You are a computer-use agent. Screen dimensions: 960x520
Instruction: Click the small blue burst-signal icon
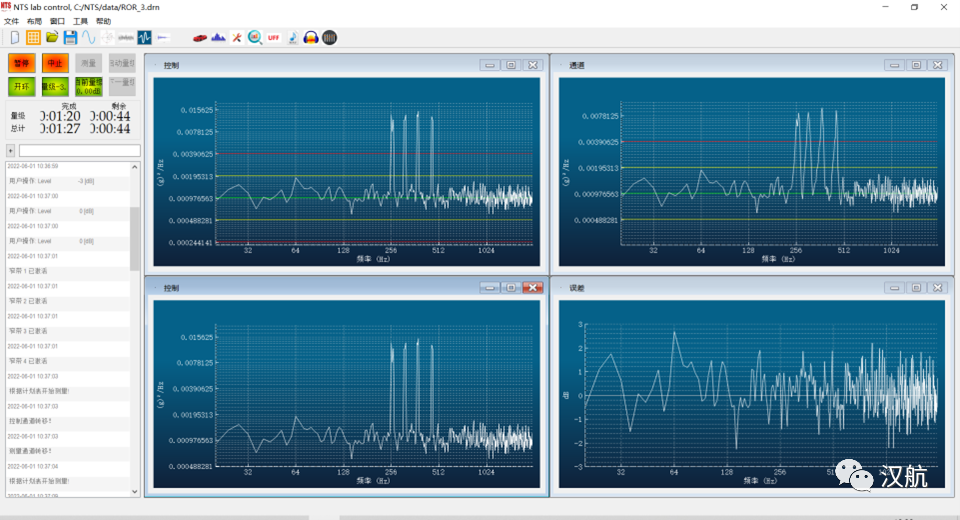tap(163, 37)
